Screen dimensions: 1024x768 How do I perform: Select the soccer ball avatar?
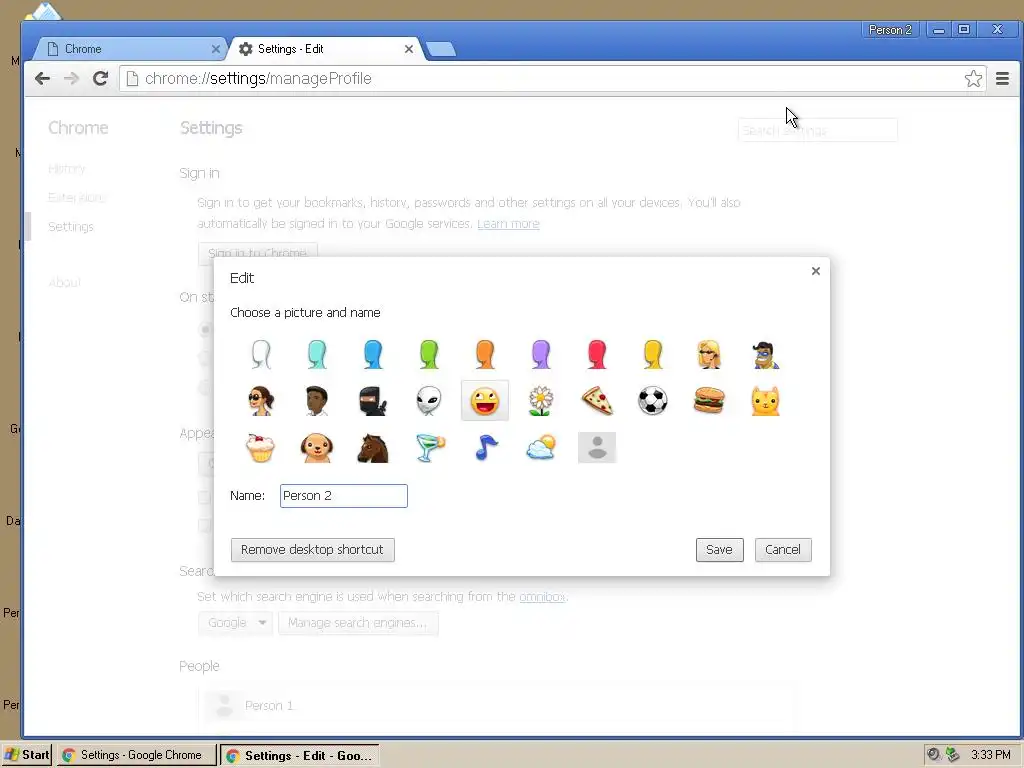pos(653,401)
